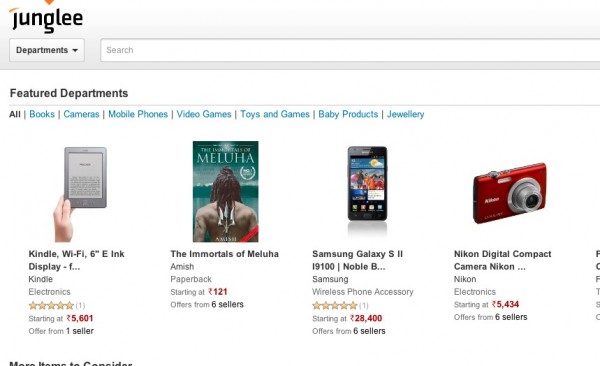View the Jewellery department
600x366 pixels.
click(x=405, y=114)
